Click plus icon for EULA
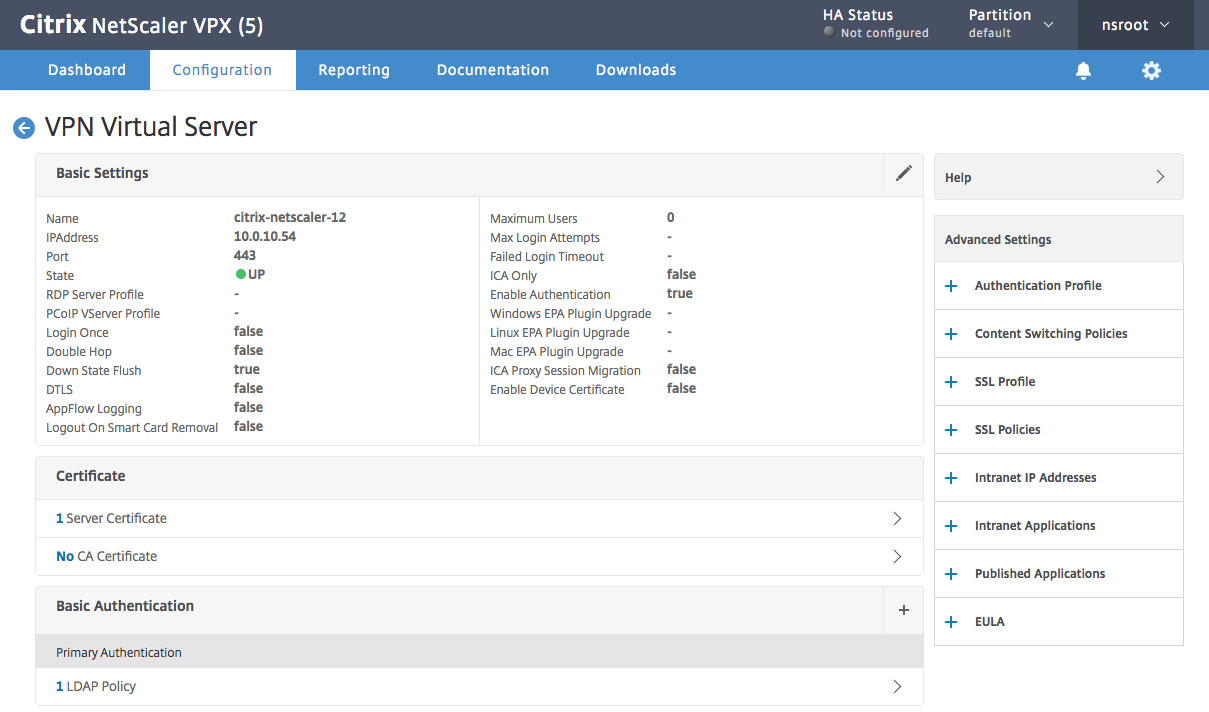1209x712 pixels. click(951, 622)
